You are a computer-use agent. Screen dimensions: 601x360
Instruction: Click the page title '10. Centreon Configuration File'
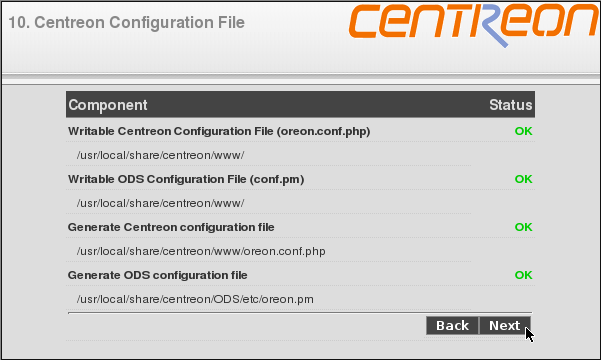(x=126, y=22)
